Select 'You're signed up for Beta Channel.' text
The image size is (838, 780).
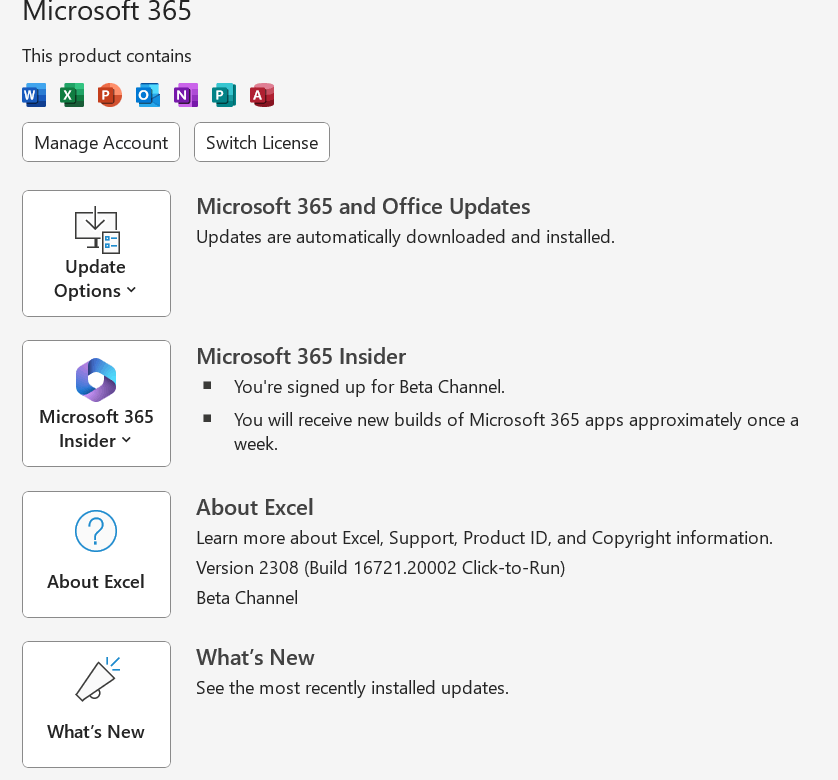(x=369, y=387)
